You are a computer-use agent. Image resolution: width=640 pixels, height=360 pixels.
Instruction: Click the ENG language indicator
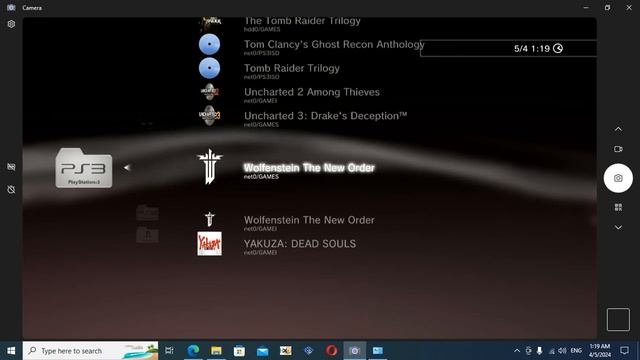[x=576, y=351]
